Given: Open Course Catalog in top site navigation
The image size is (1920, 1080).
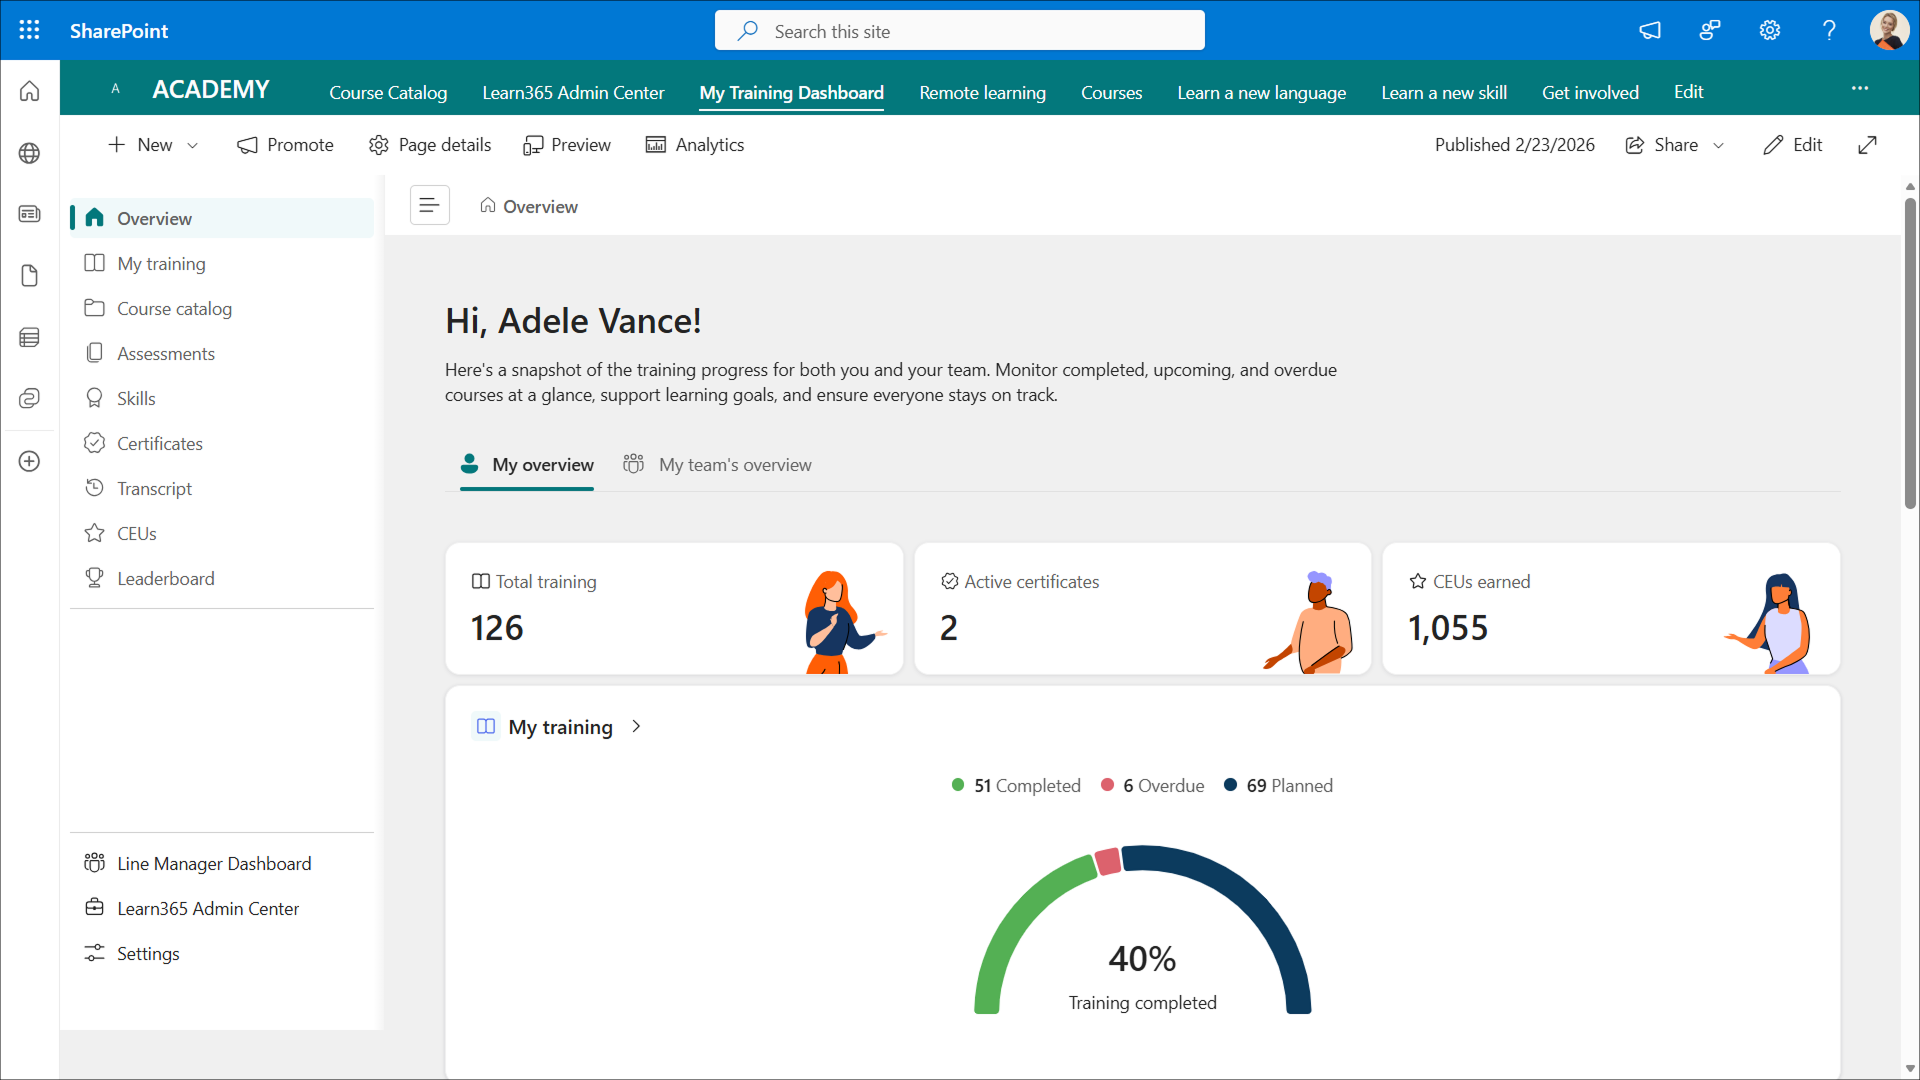Looking at the screenshot, I should click(x=388, y=92).
